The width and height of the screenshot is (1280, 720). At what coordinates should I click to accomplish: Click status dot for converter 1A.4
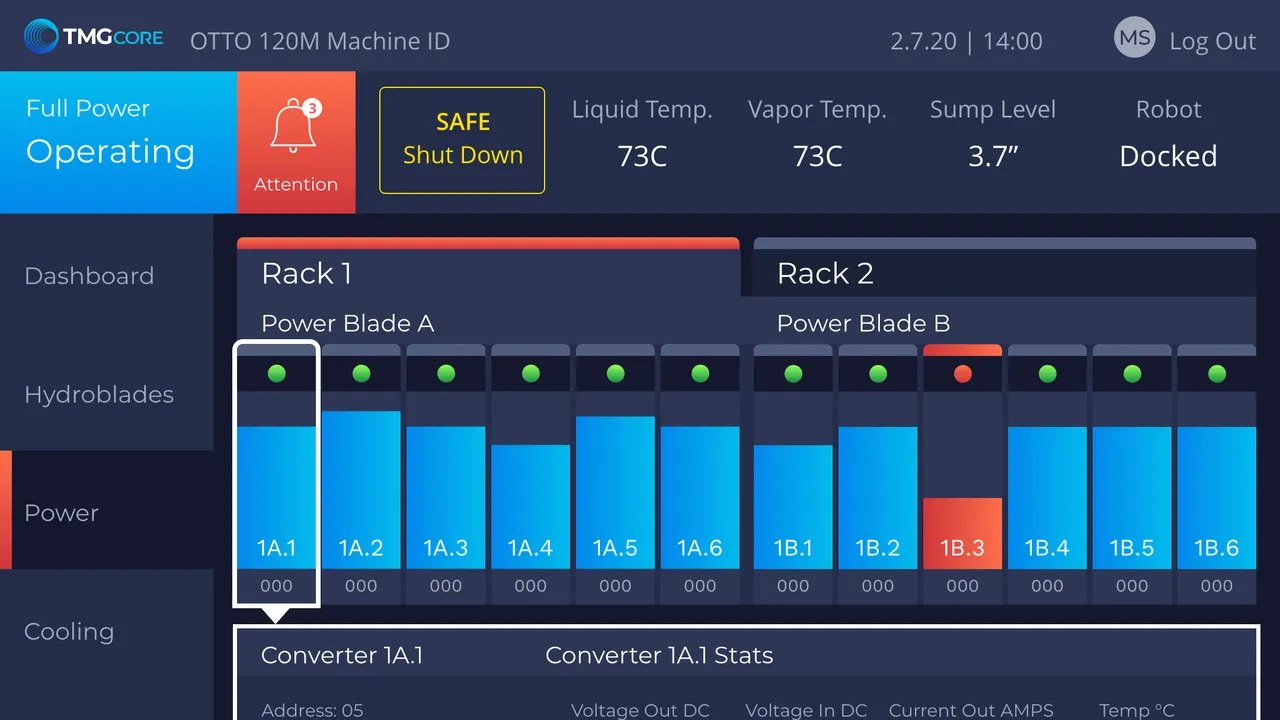click(531, 373)
